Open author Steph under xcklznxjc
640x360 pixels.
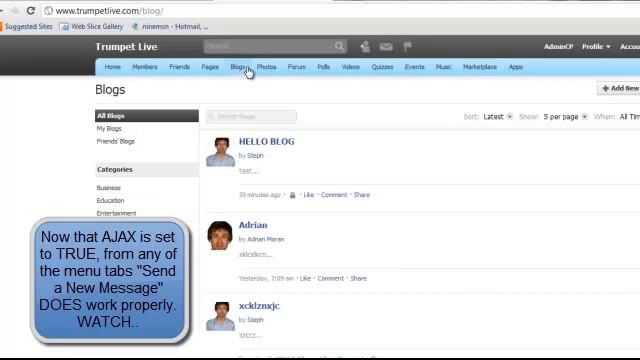click(255, 320)
